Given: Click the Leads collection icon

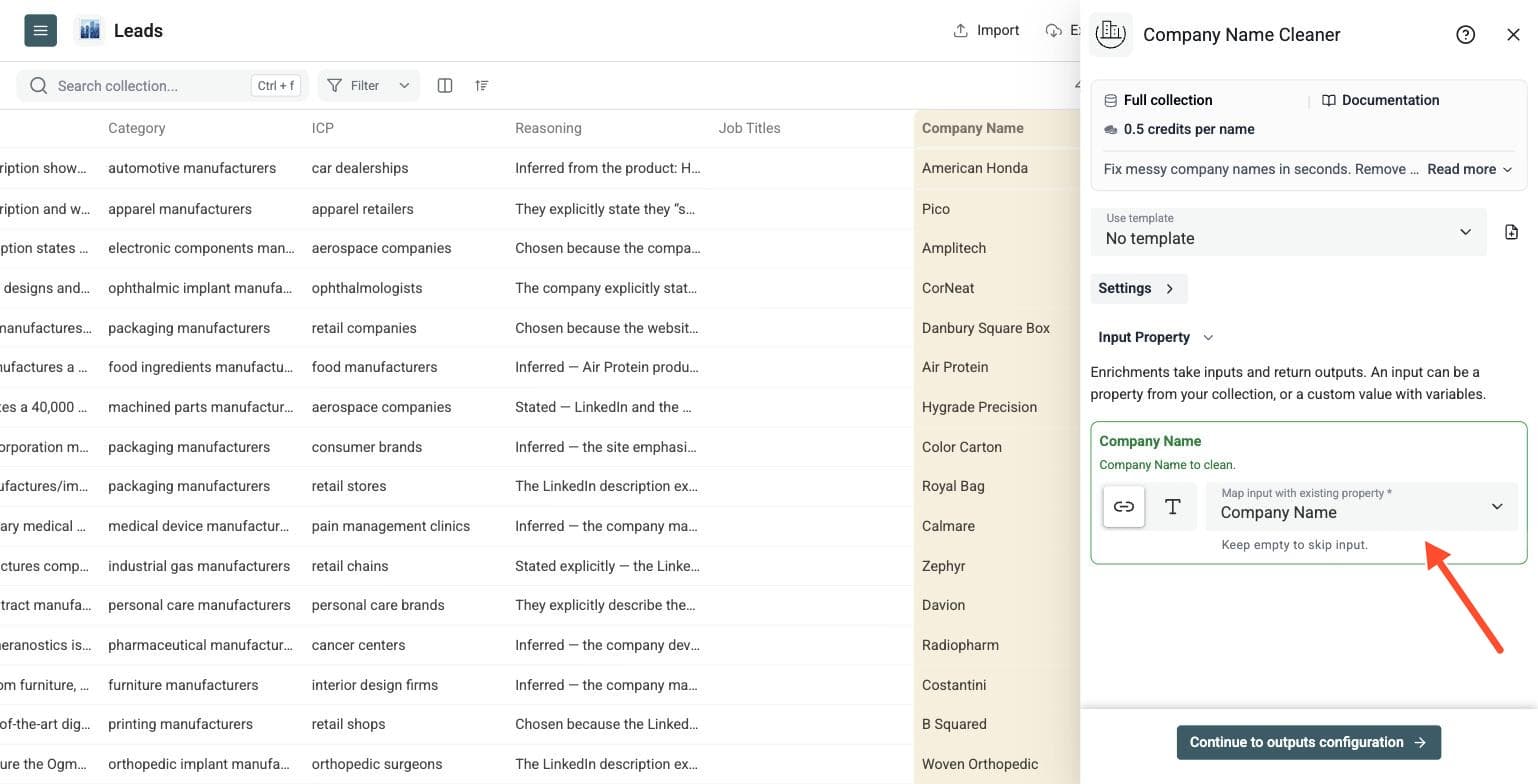Looking at the screenshot, I should [x=89, y=30].
